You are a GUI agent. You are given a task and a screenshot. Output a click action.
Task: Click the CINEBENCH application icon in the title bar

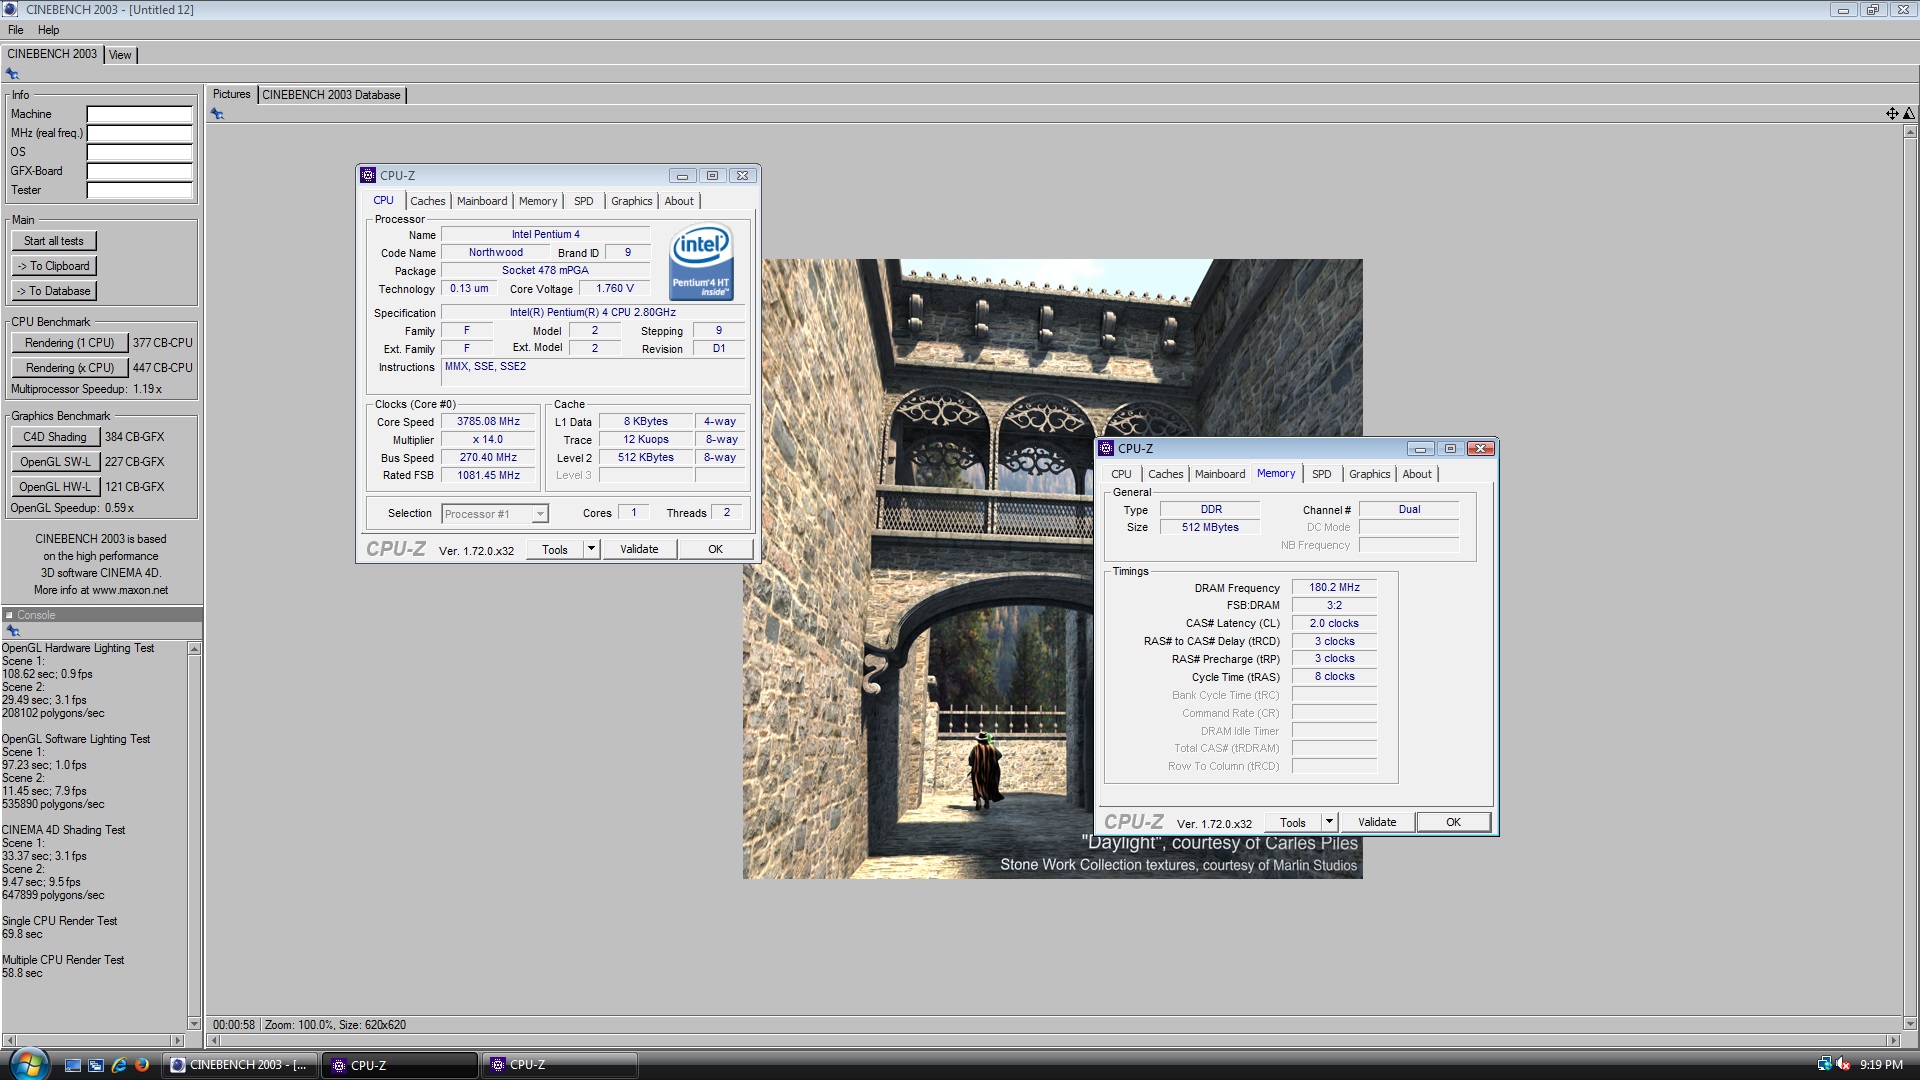pyautogui.click(x=11, y=9)
